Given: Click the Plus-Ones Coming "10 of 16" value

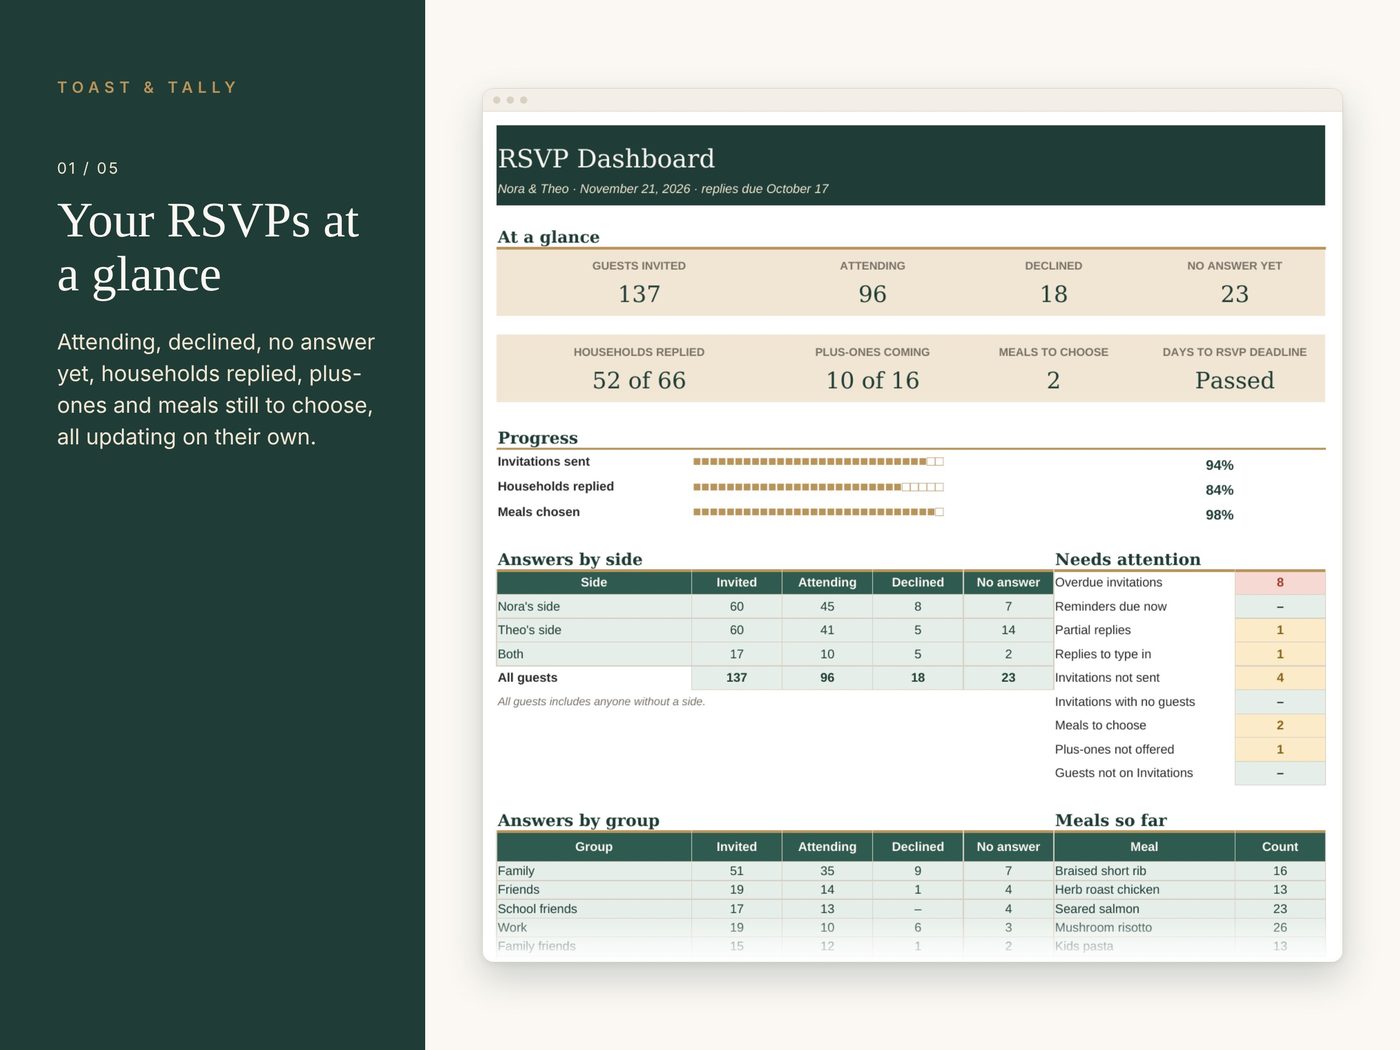Looking at the screenshot, I should pos(872,380).
